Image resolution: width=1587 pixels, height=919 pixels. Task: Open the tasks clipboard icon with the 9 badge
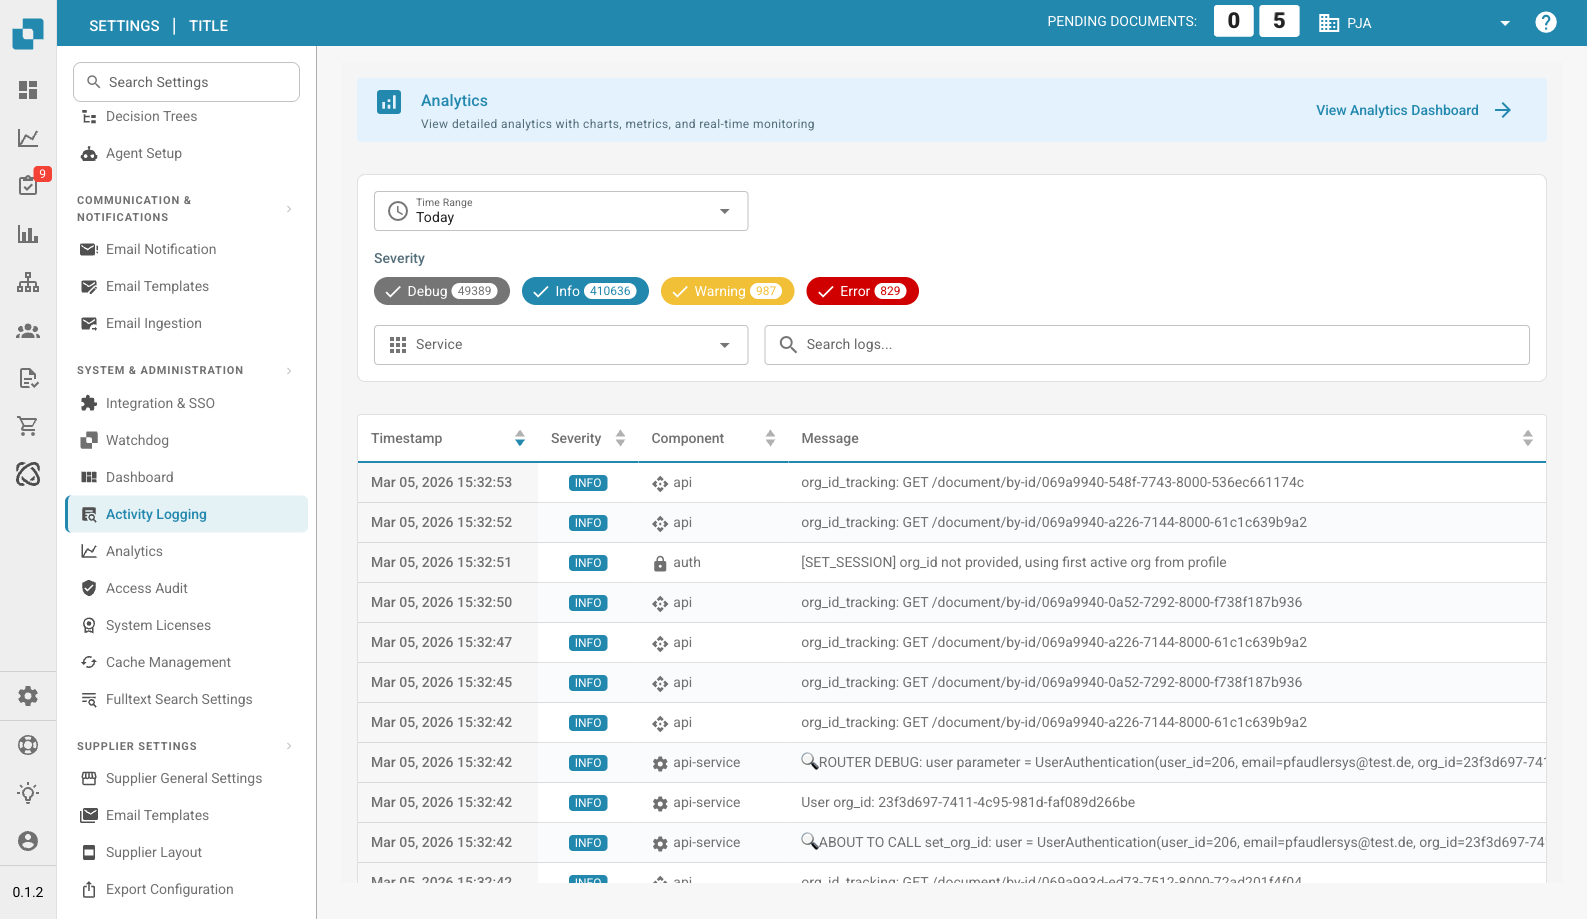tap(28, 185)
